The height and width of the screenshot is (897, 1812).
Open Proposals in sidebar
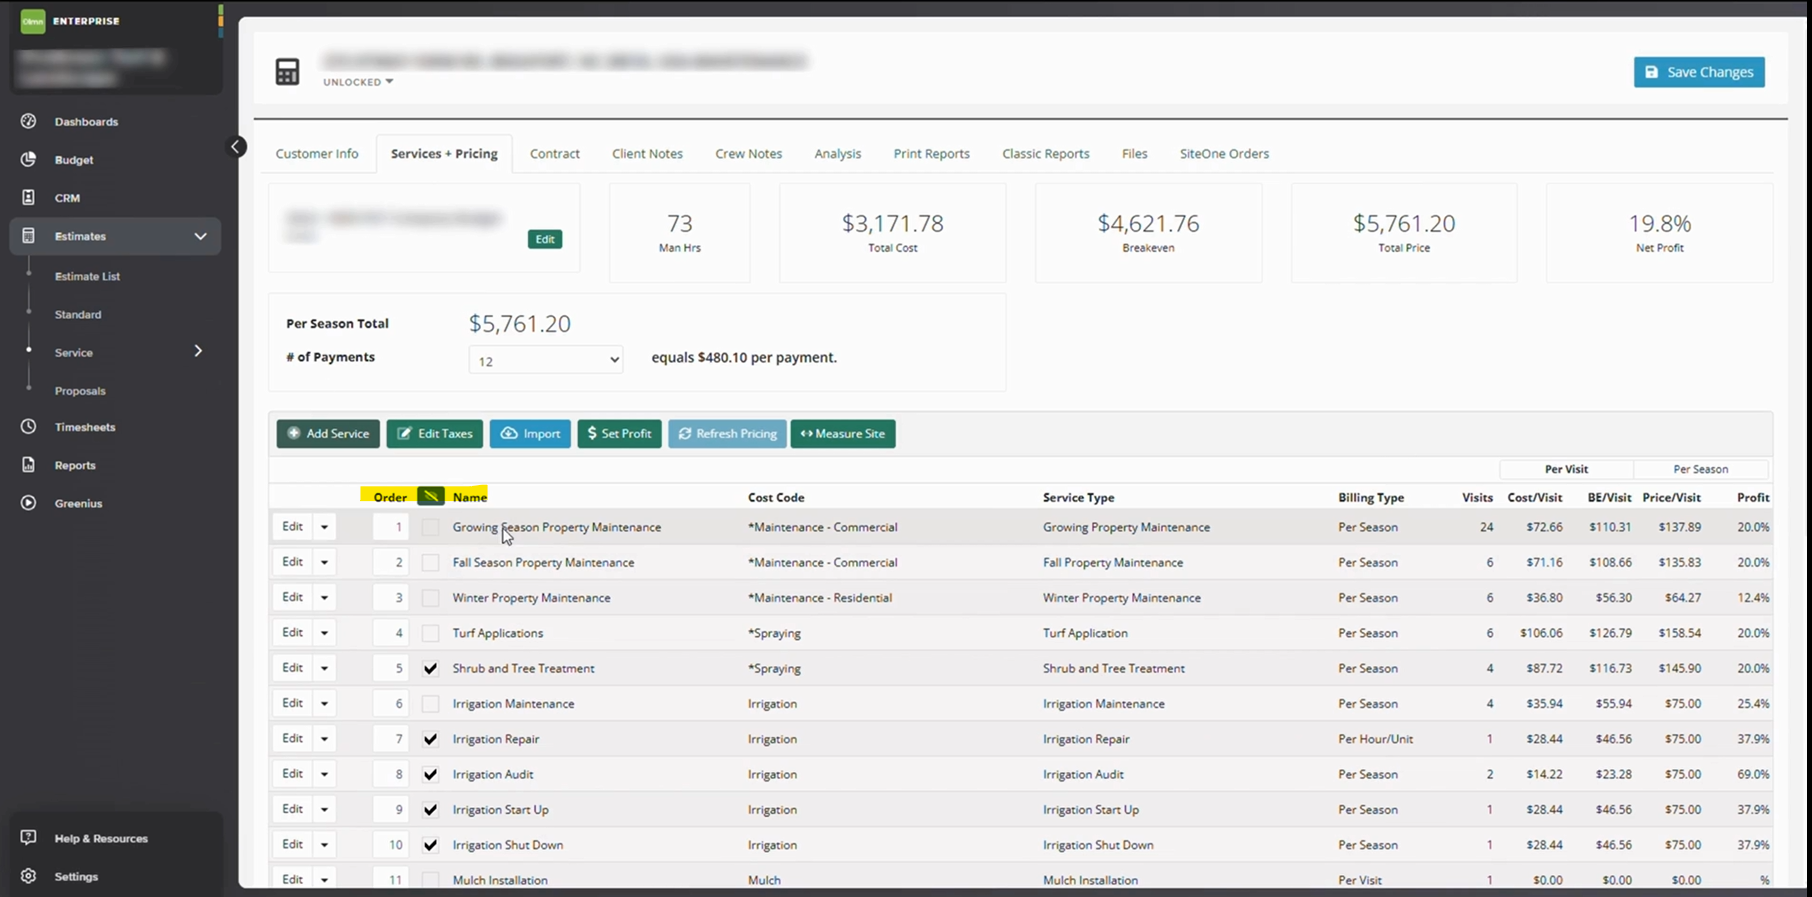click(80, 391)
